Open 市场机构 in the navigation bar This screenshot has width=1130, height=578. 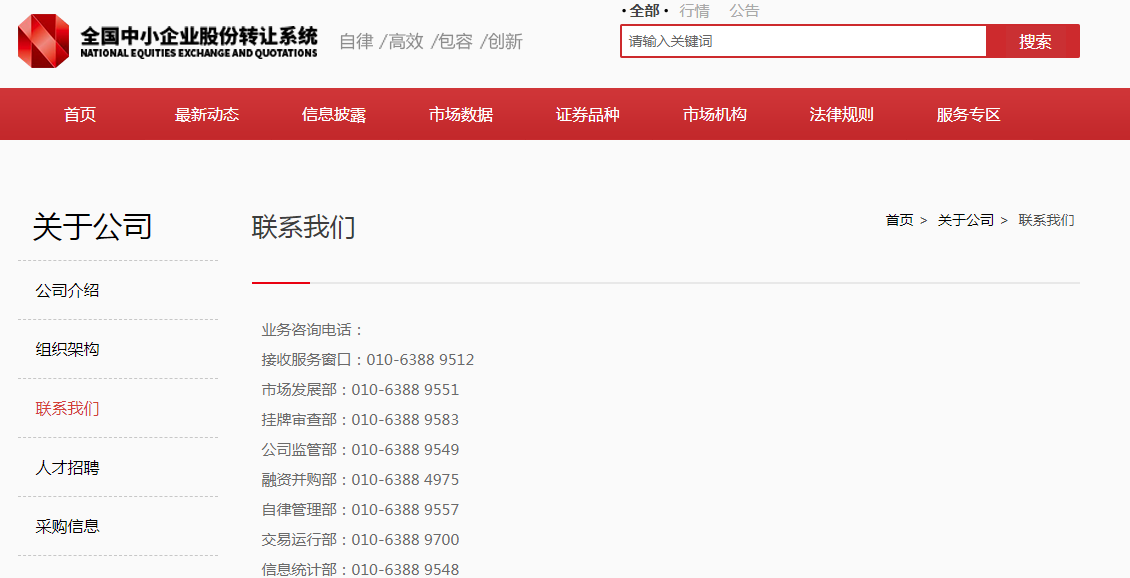(715, 115)
